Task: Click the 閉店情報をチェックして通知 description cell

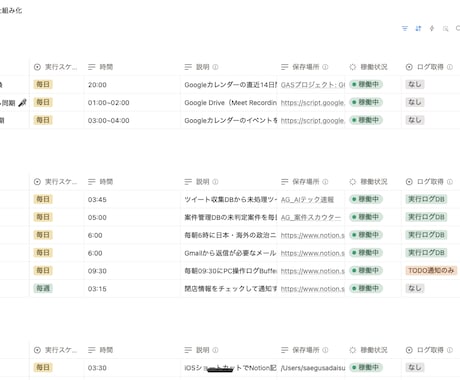Action: (230, 289)
